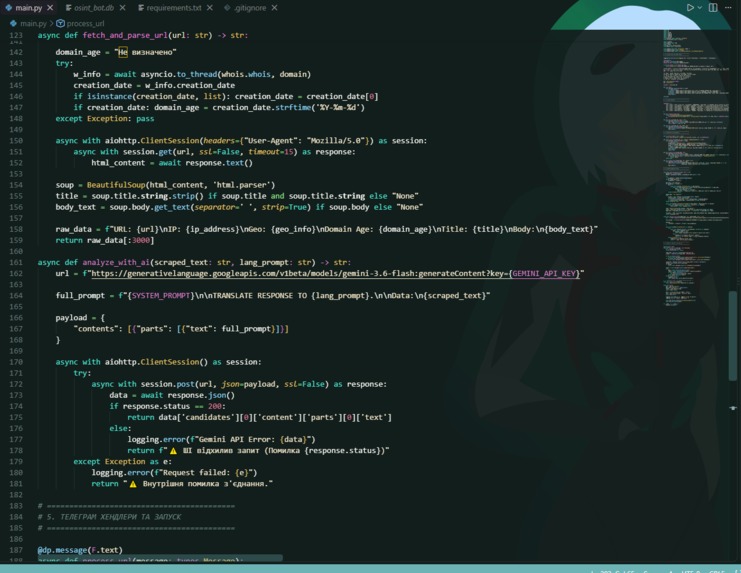741x573 pixels.
Task: Click "html_content = await response.text()" line
Action: tap(172, 162)
